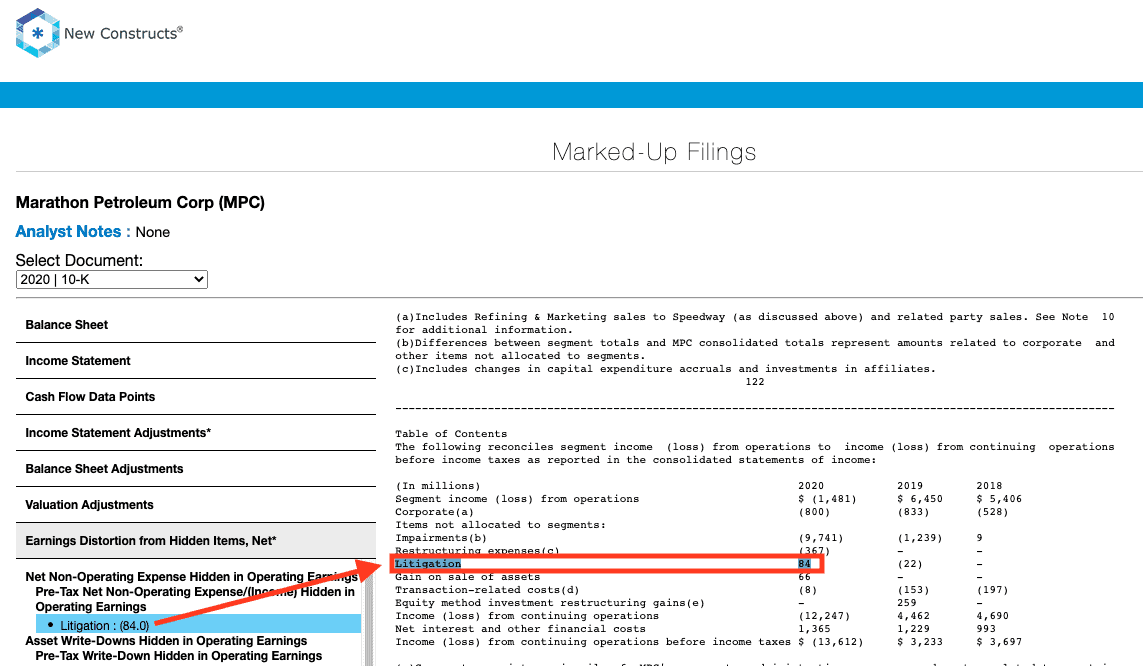Screen dimensions: 1143x666
Task: Click the Transaction-related costs(d) row label
Action: [x=487, y=590]
